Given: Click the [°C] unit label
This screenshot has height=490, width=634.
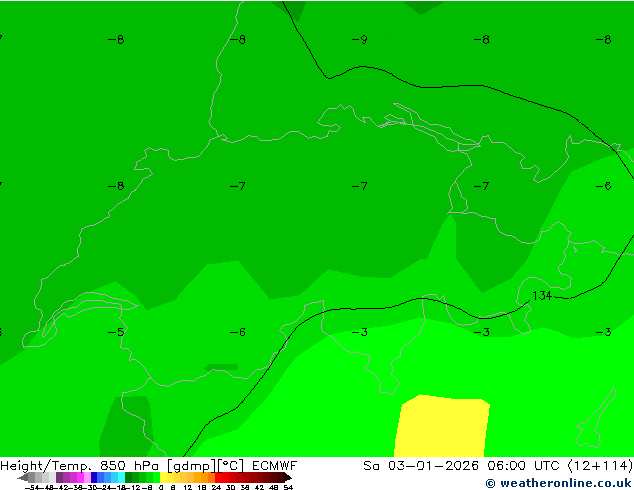Looking at the screenshot, I should (x=230, y=466).
